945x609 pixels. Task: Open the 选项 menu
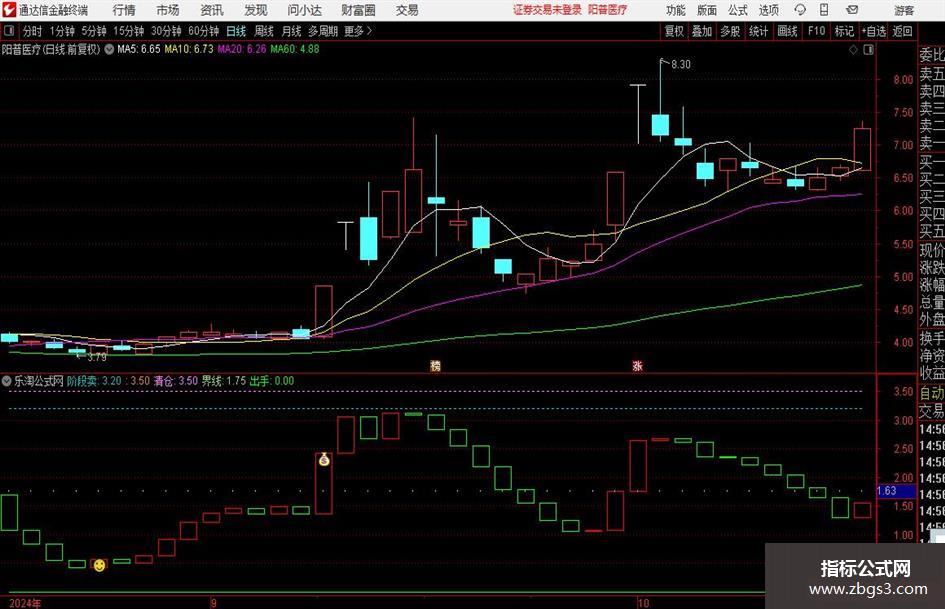tap(768, 10)
